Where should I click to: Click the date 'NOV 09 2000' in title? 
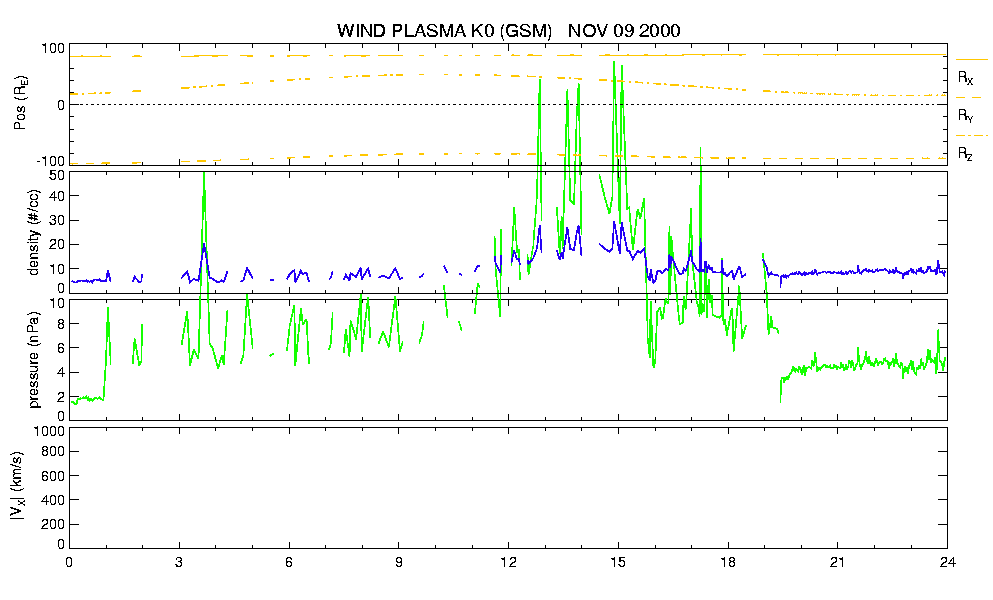pyautogui.click(x=624, y=30)
